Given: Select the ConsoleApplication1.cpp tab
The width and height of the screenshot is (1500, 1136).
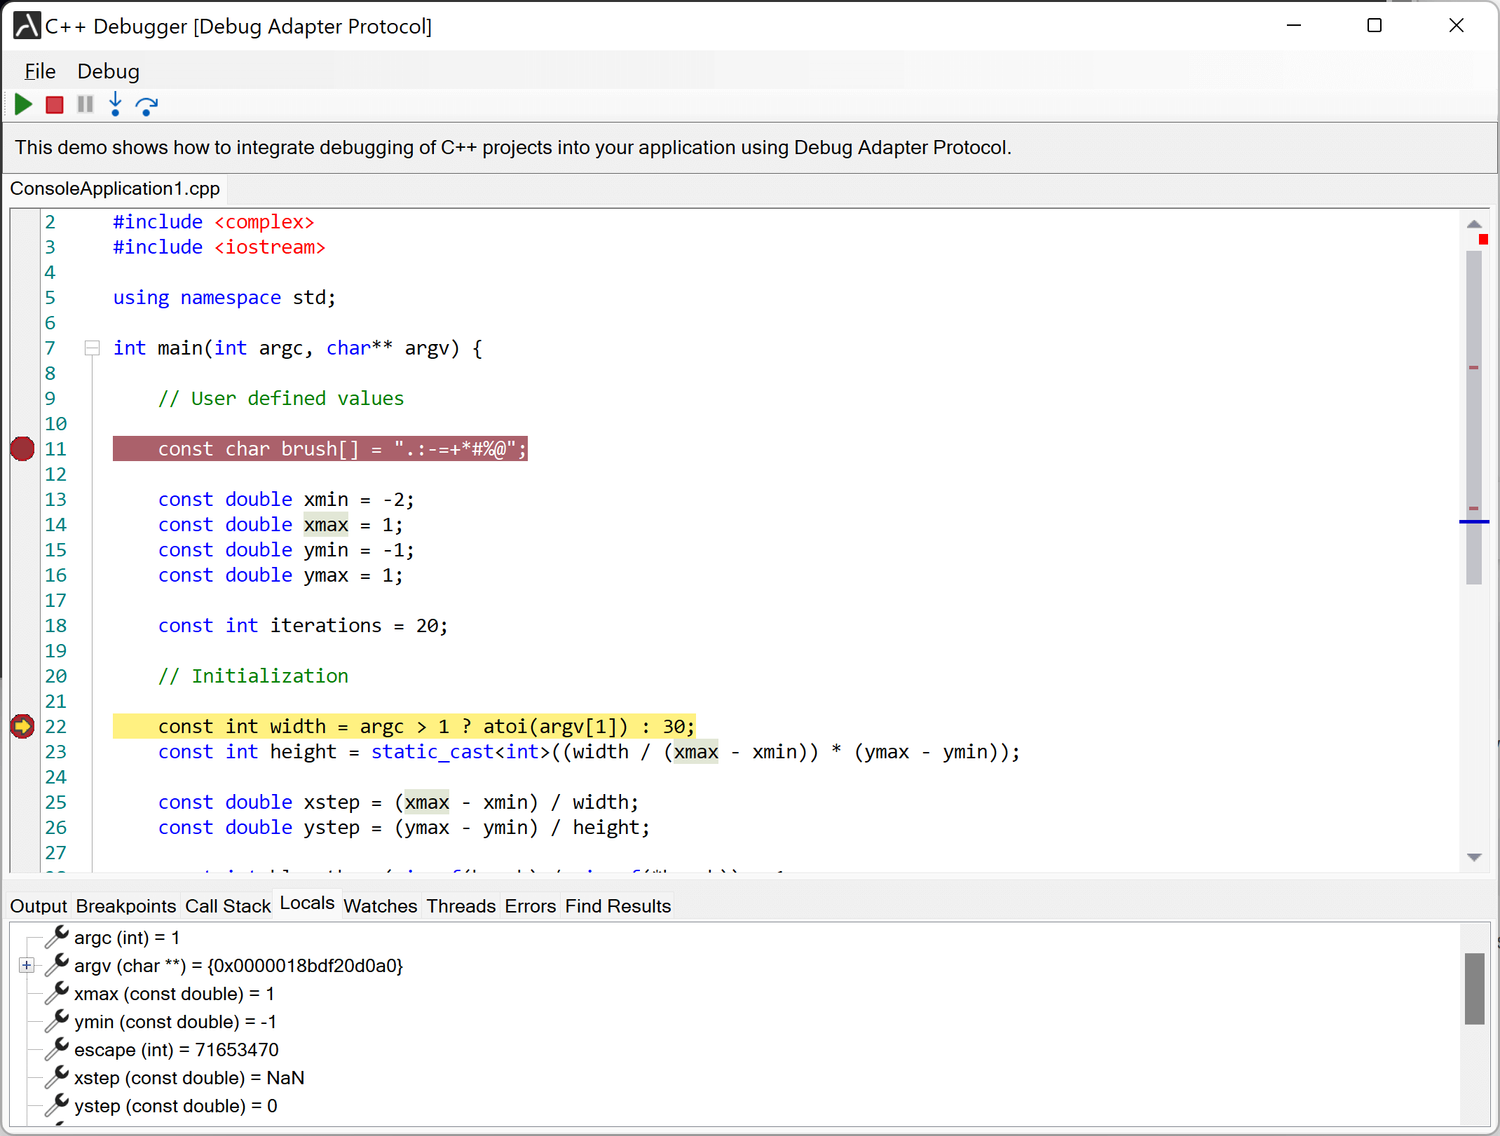Looking at the screenshot, I should click(114, 188).
